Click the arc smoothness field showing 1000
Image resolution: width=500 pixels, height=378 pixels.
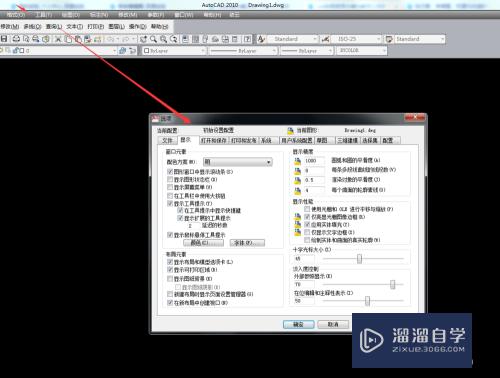[314, 161]
